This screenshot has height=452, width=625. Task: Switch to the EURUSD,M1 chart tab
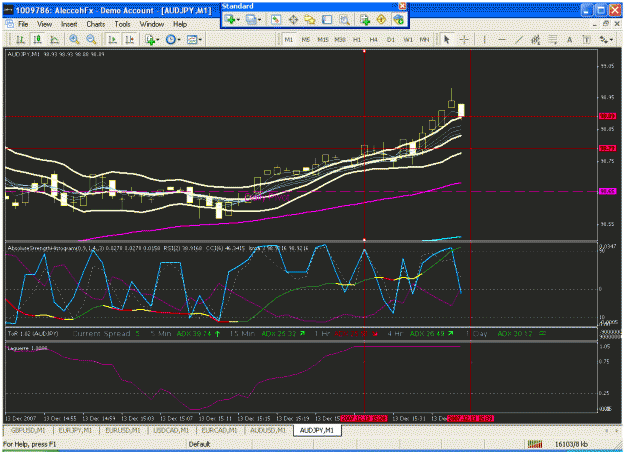123,430
